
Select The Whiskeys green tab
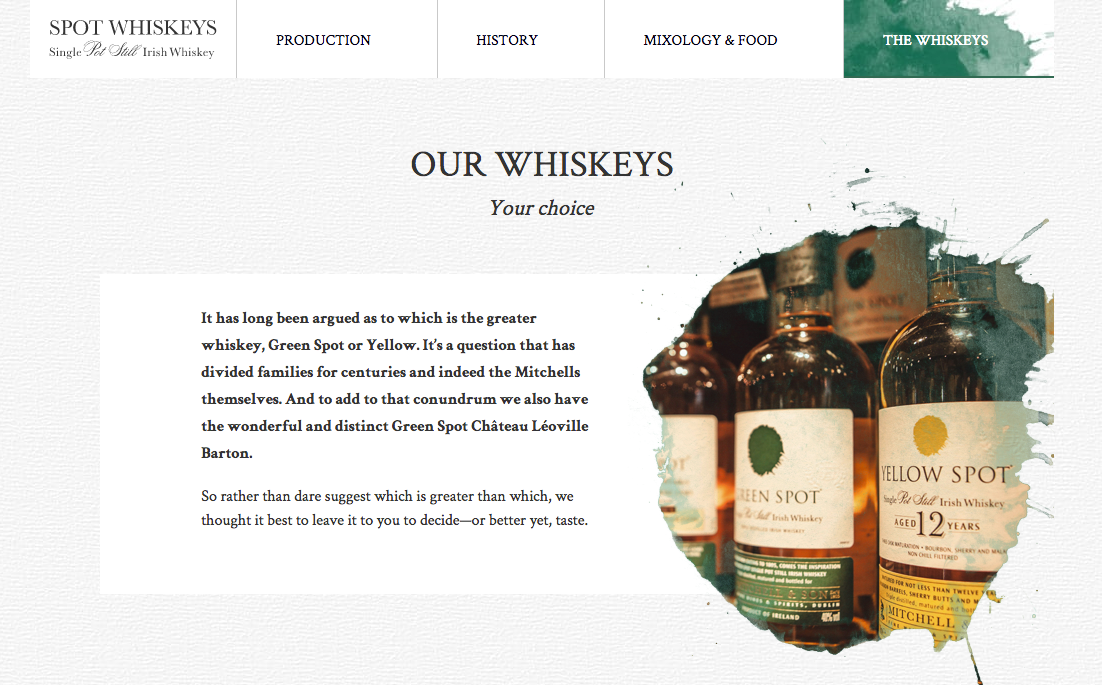point(948,39)
